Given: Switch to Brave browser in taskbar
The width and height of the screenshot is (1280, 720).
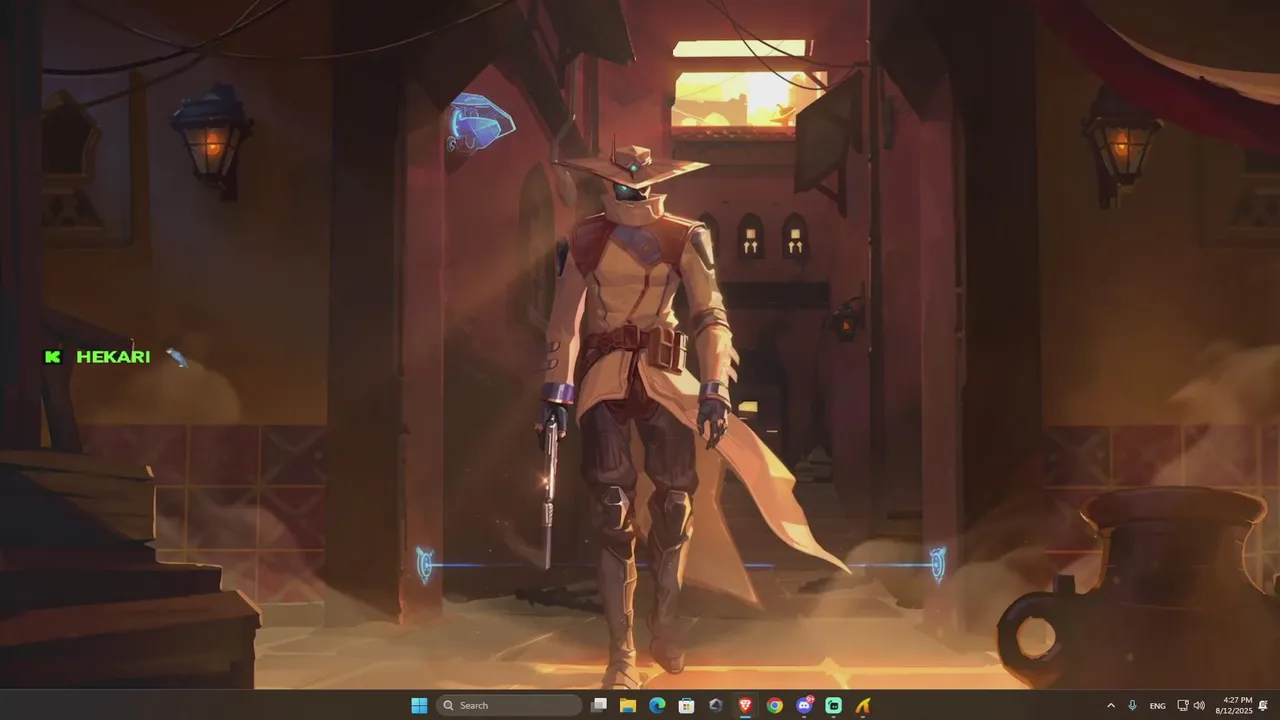Looking at the screenshot, I should 745,705.
